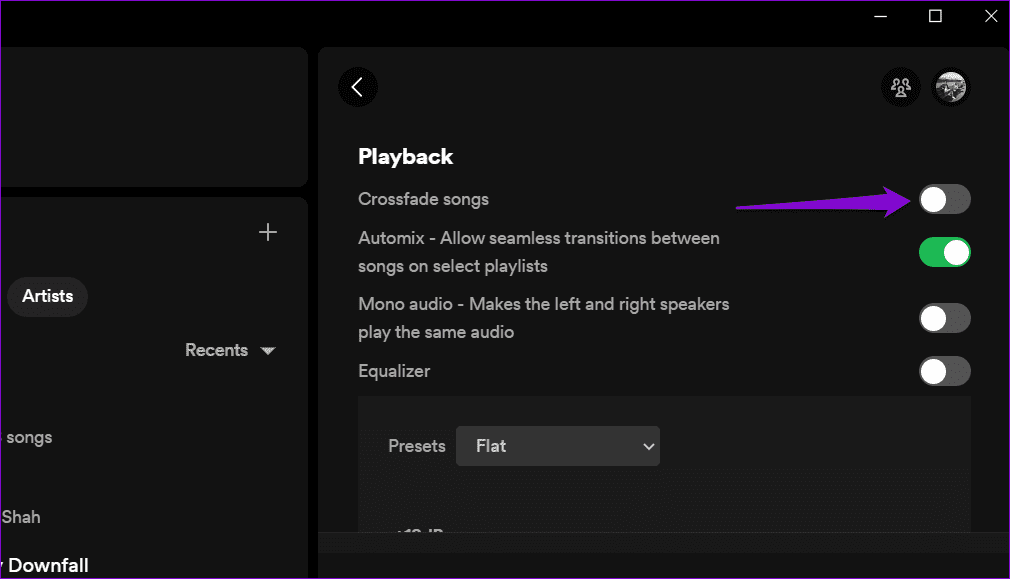Select the Artists filter chip
1010x579 pixels.
(47, 296)
